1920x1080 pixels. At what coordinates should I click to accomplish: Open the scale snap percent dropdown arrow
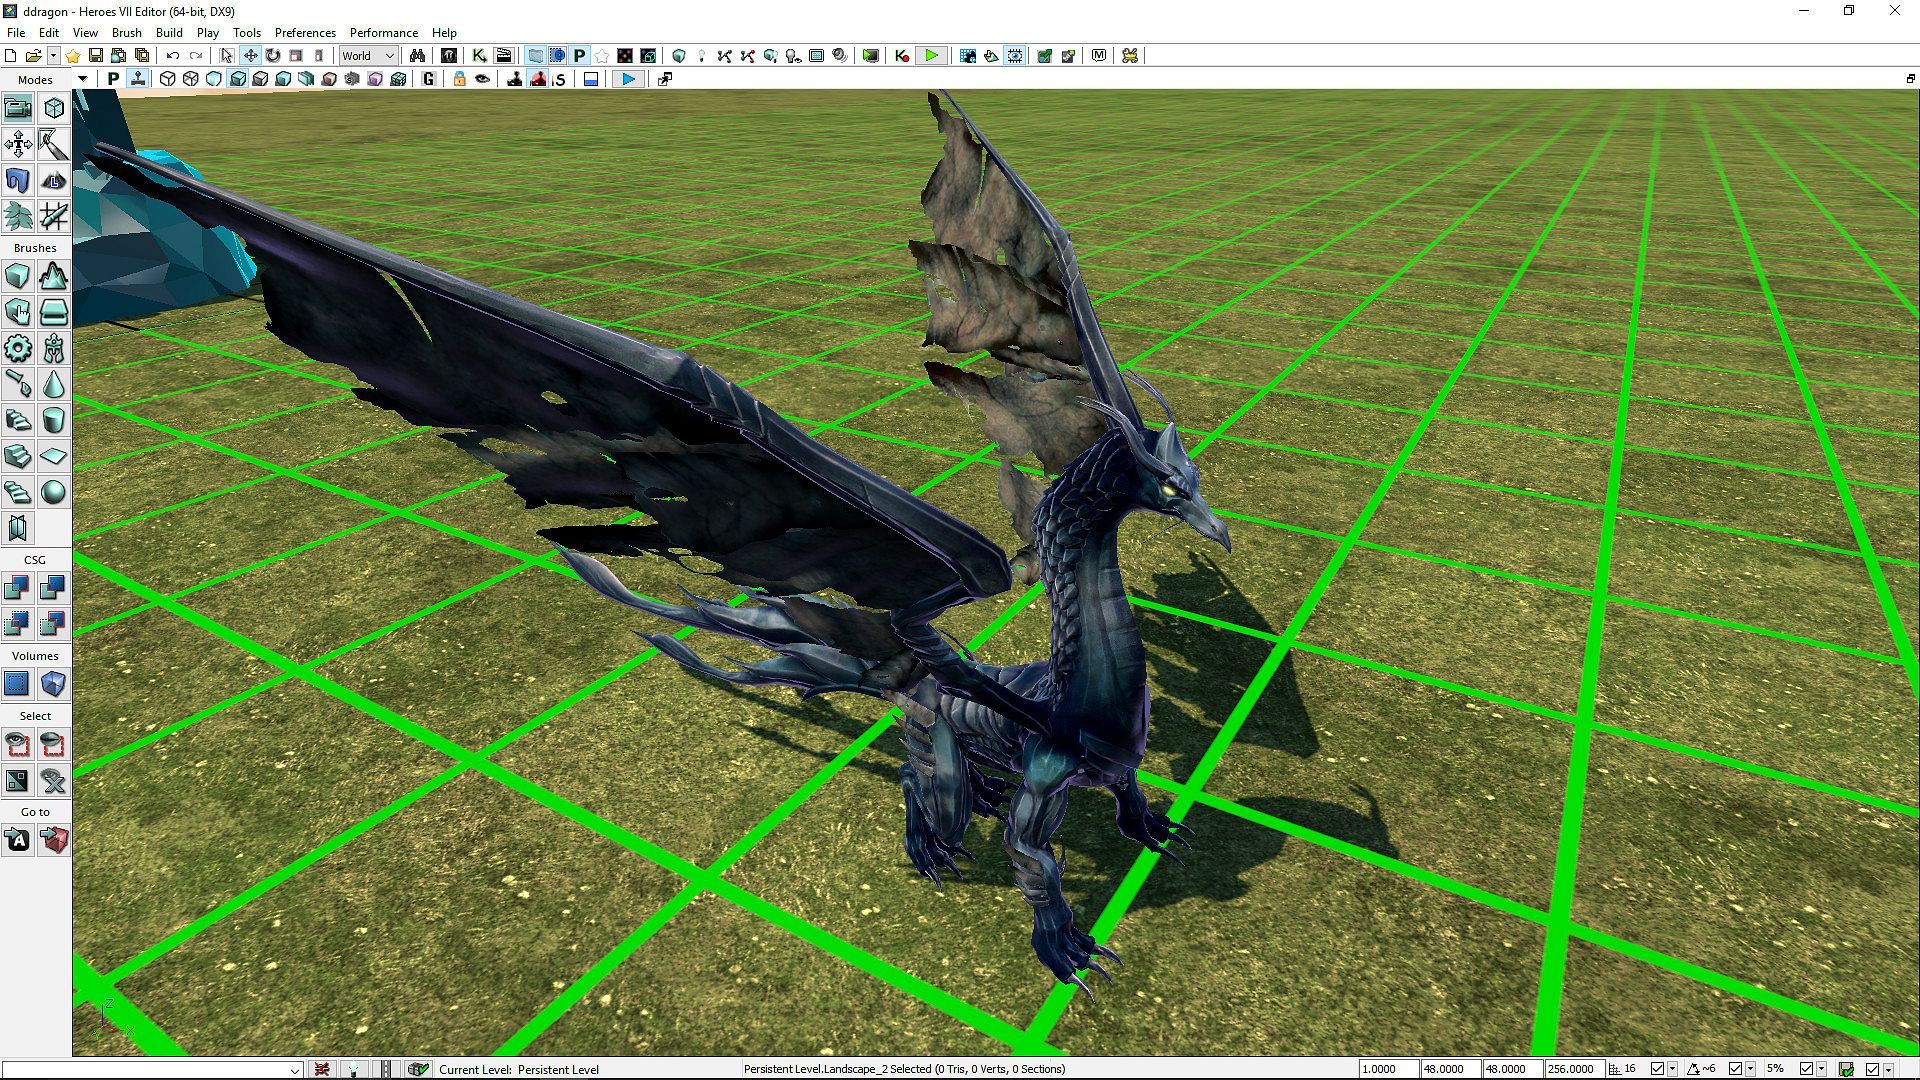pyautogui.click(x=1821, y=1070)
